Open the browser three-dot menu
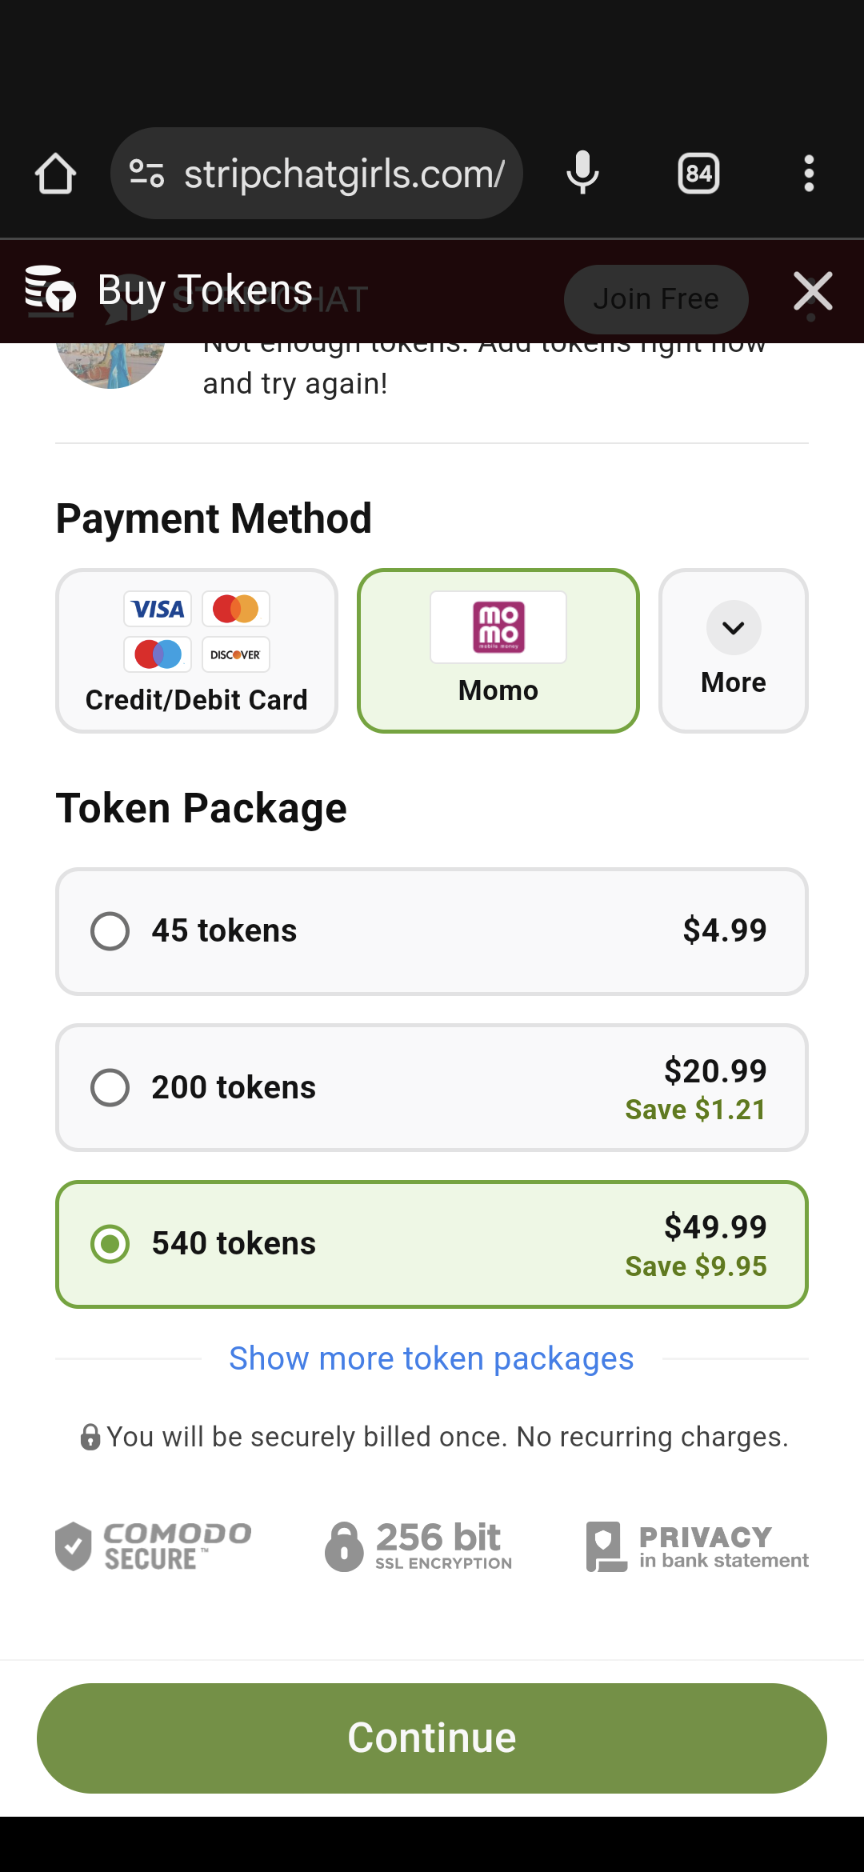The image size is (864, 1872). (809, 174)
